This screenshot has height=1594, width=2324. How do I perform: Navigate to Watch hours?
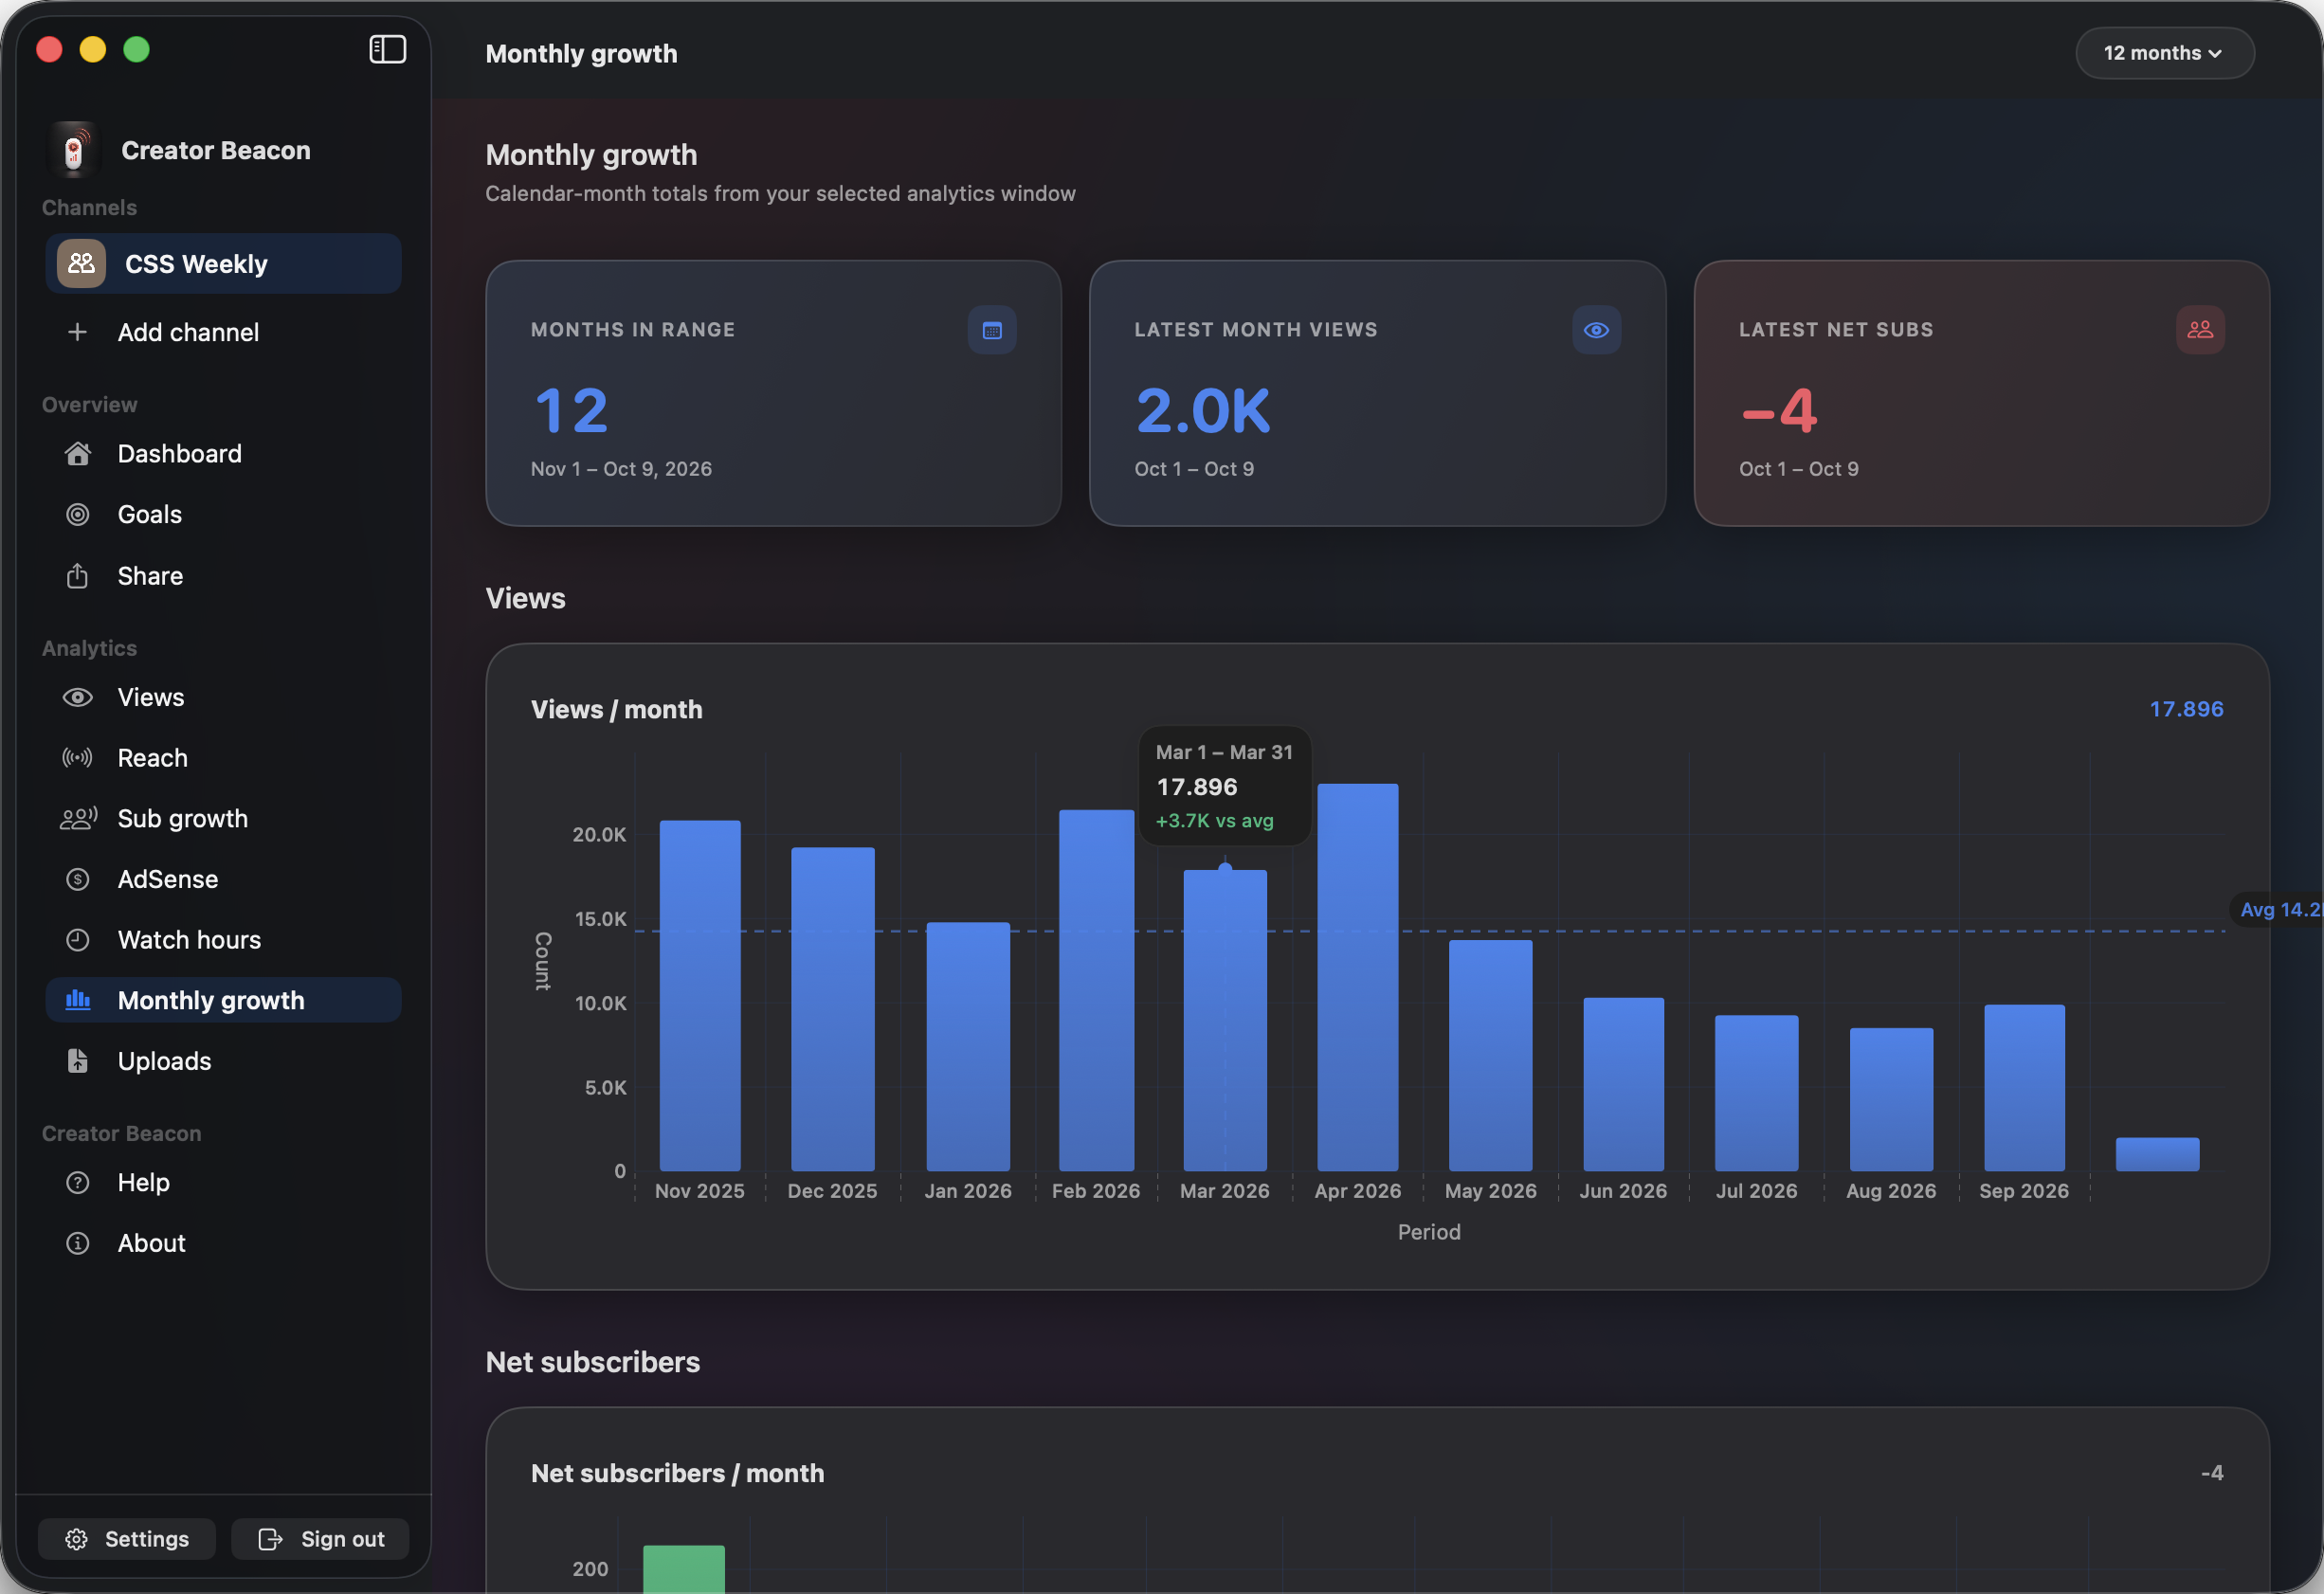pos(223,939)
